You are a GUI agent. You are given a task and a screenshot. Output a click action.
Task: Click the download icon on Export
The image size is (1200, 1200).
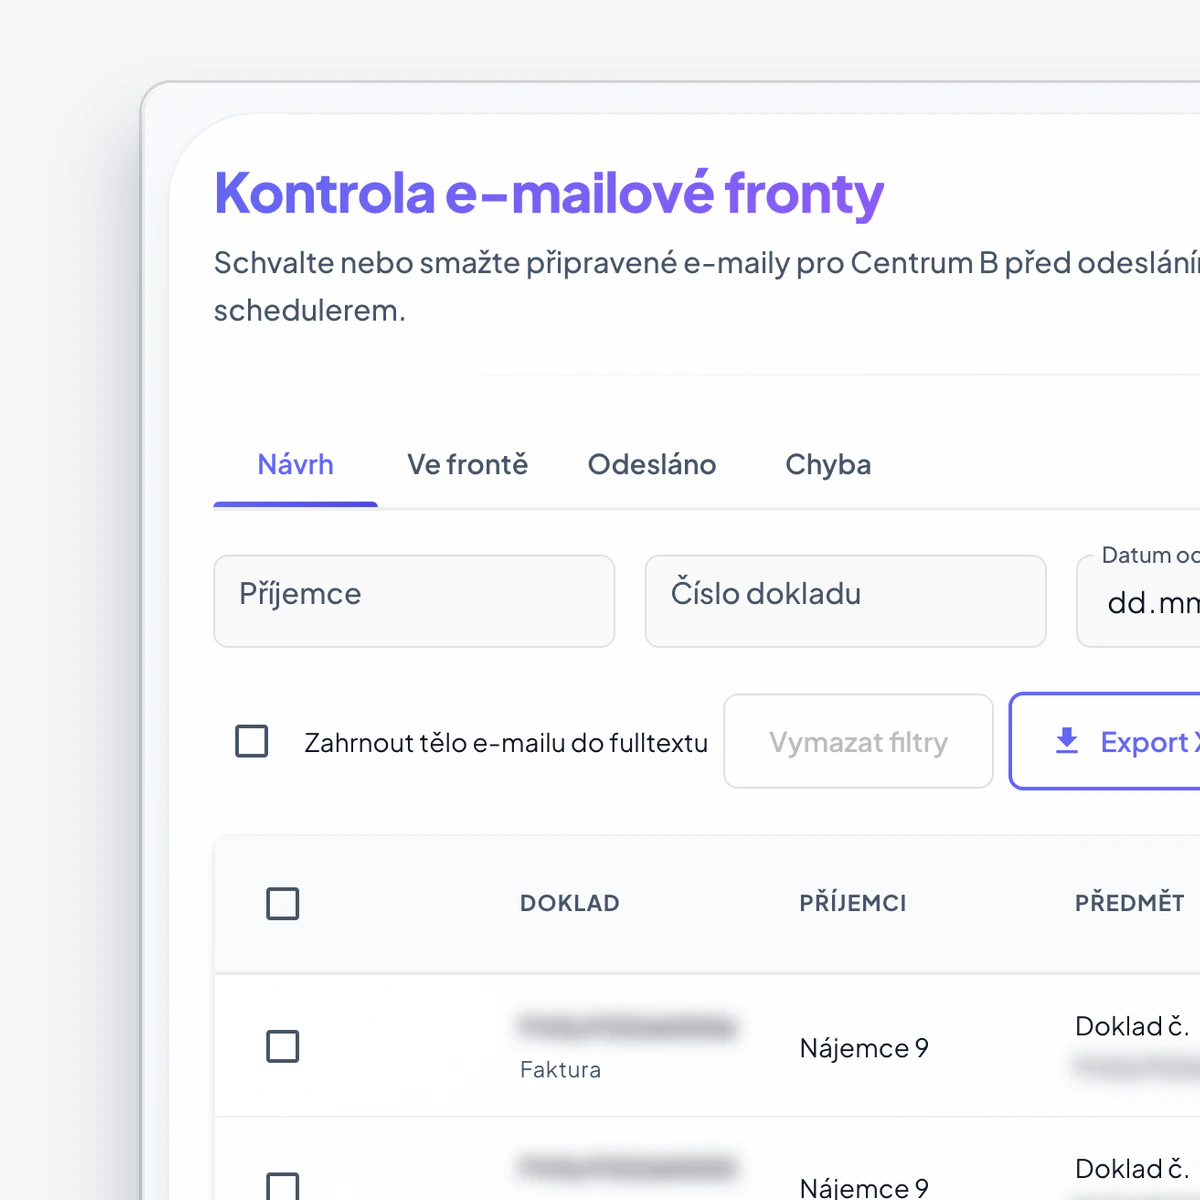1067,741
